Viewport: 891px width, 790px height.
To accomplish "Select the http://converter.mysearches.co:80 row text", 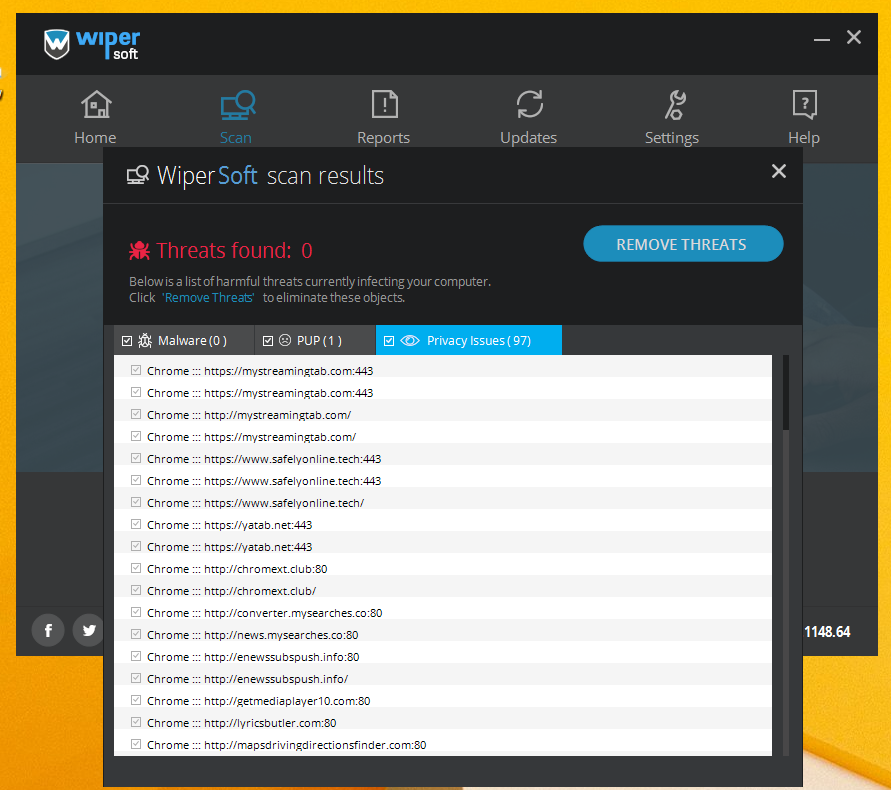I will pos(265,613).
